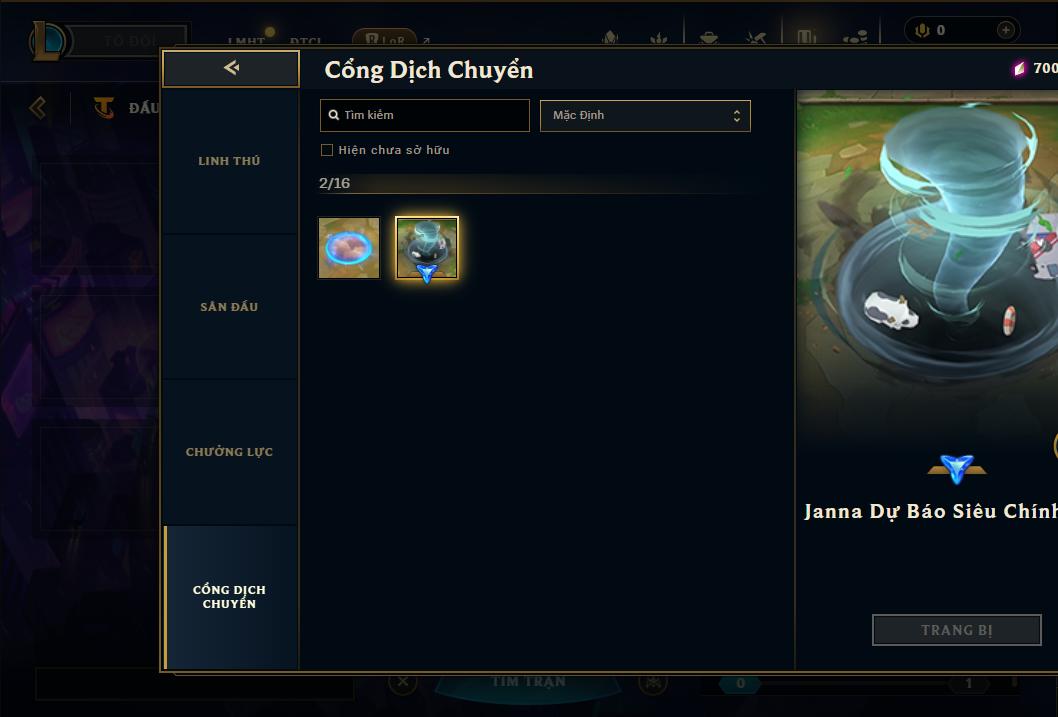This screenshot has height=717, width=1058.
Task: Select the Janna tornado portal thumbnail
Action: click(x=426, y=248)
